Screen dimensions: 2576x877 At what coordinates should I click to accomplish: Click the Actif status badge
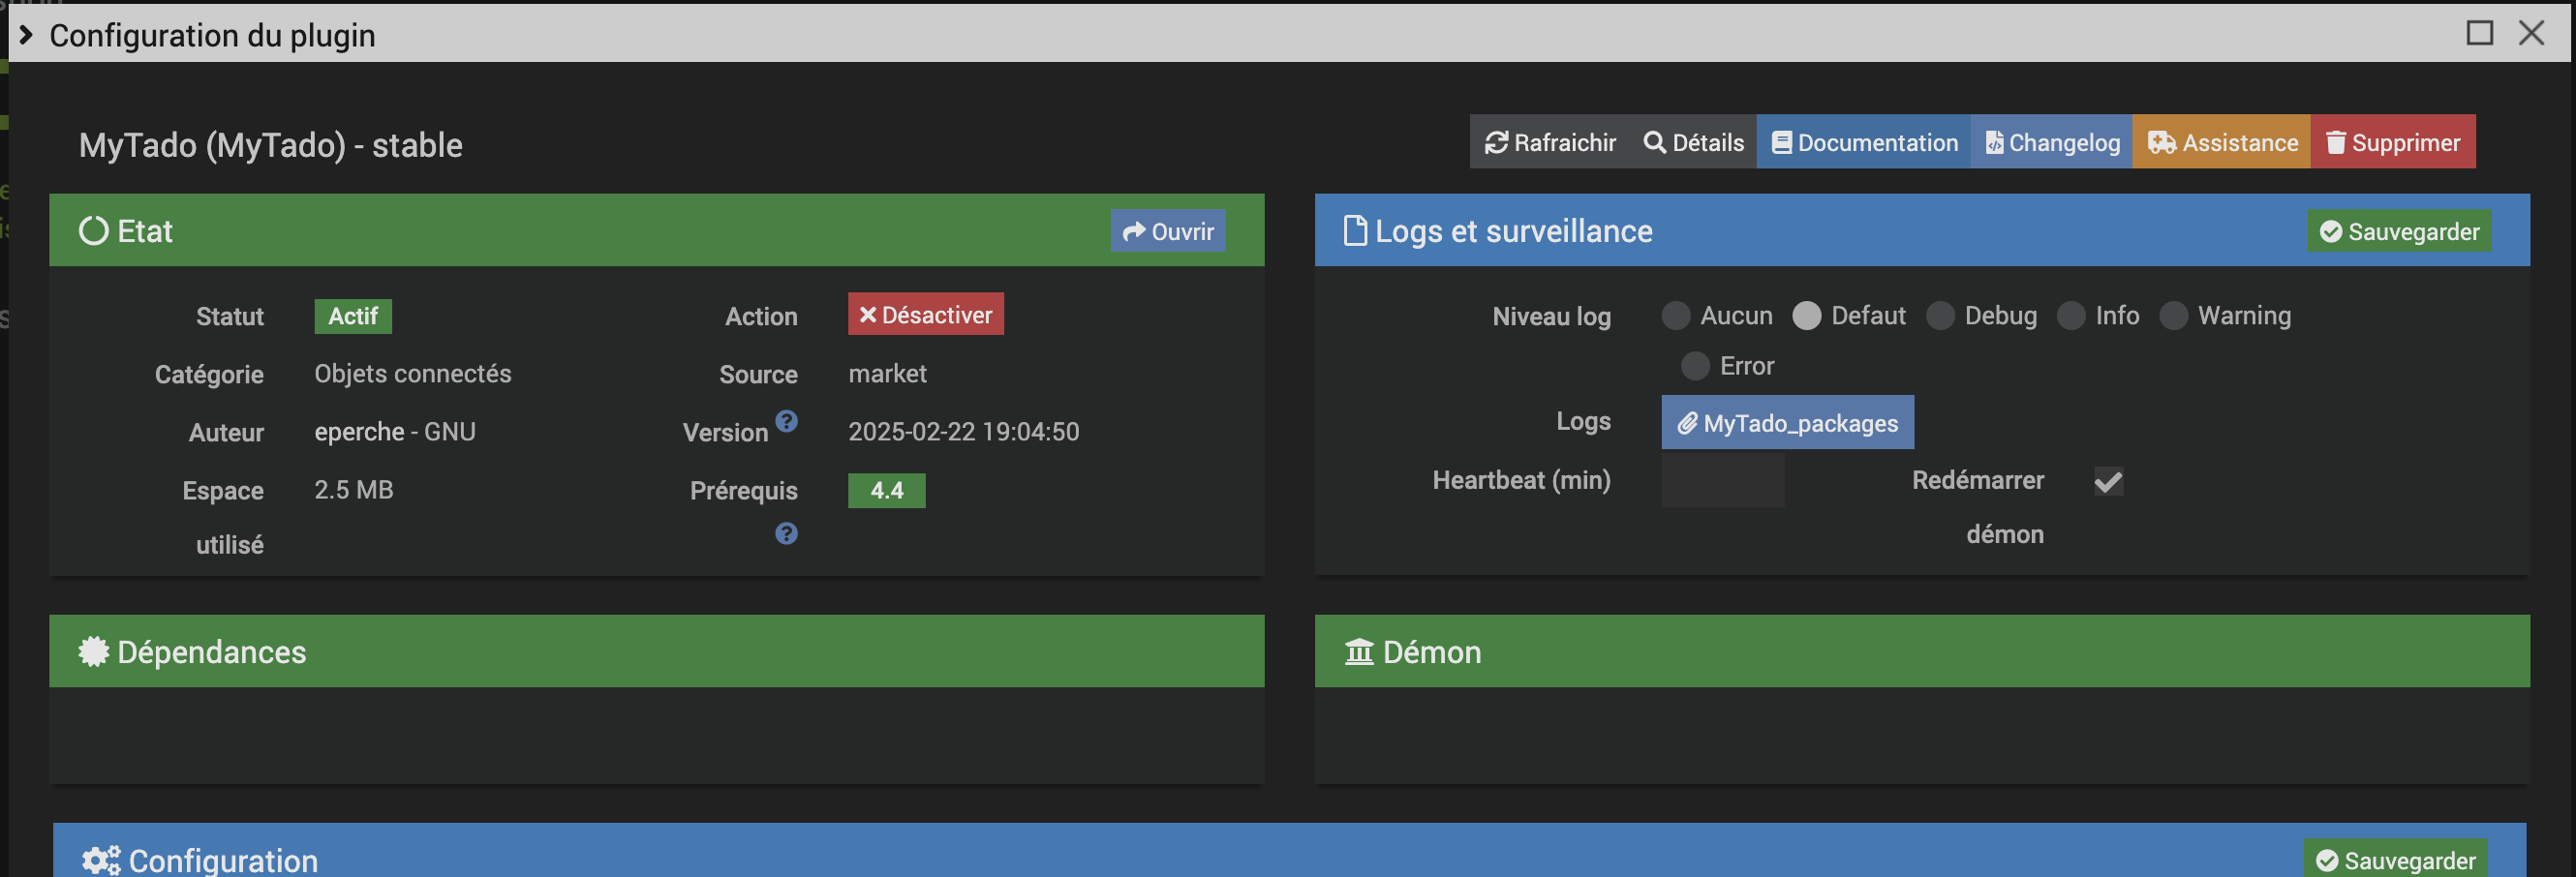(x=353, y=316)
